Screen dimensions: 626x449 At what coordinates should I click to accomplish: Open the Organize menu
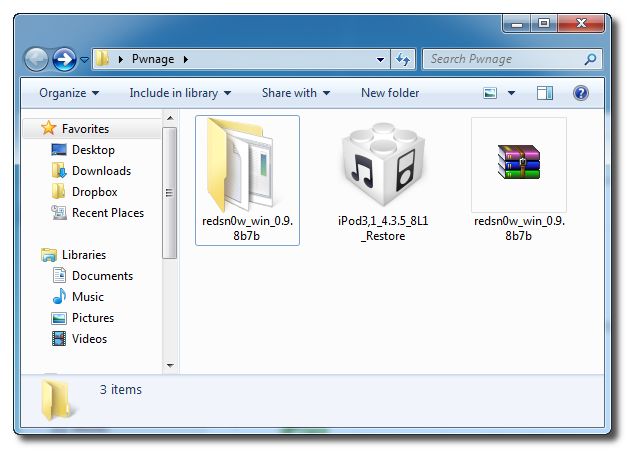point(69,93)
